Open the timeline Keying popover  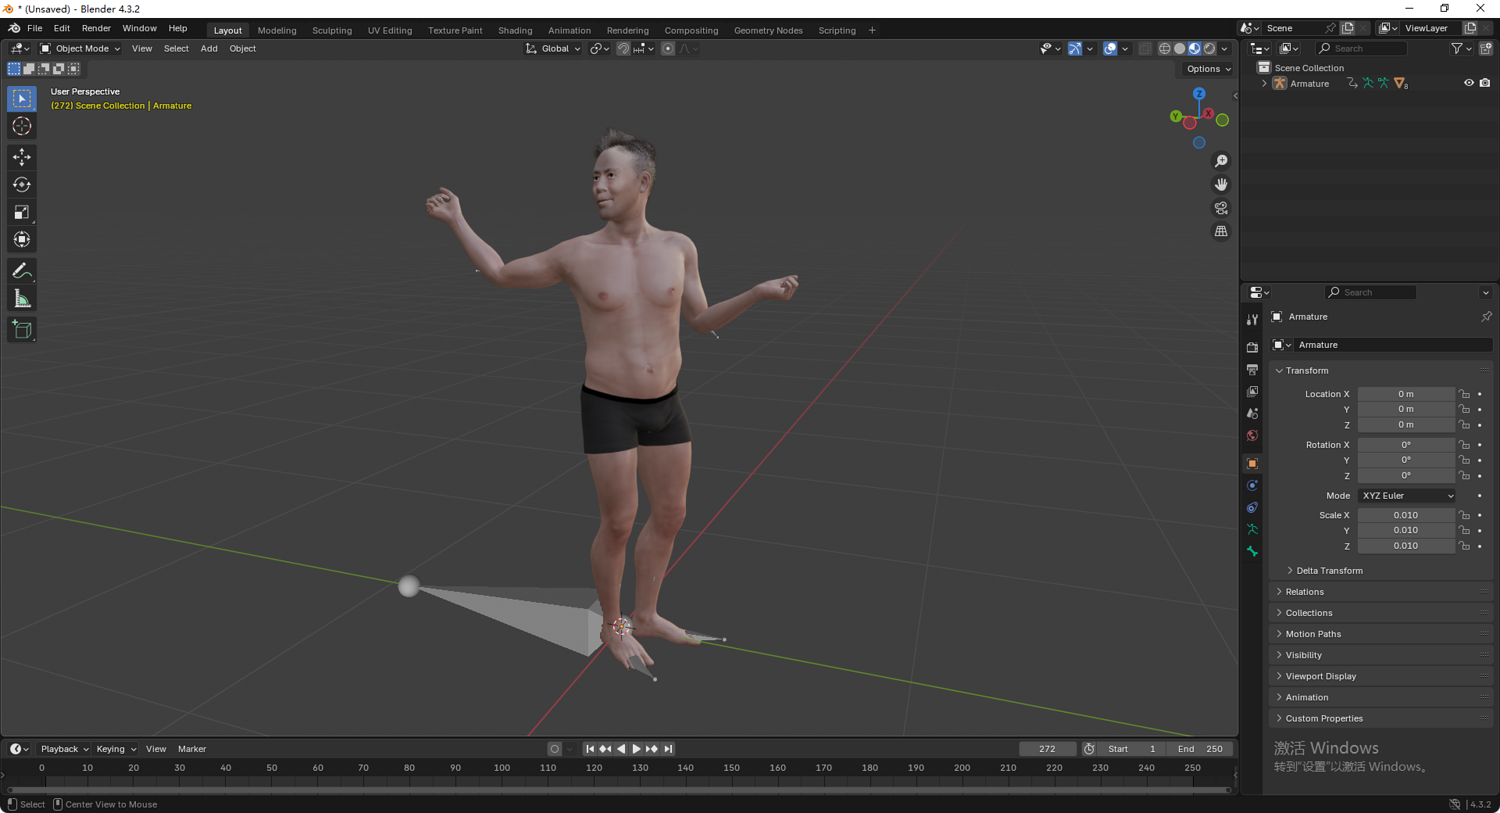[116, 749]
